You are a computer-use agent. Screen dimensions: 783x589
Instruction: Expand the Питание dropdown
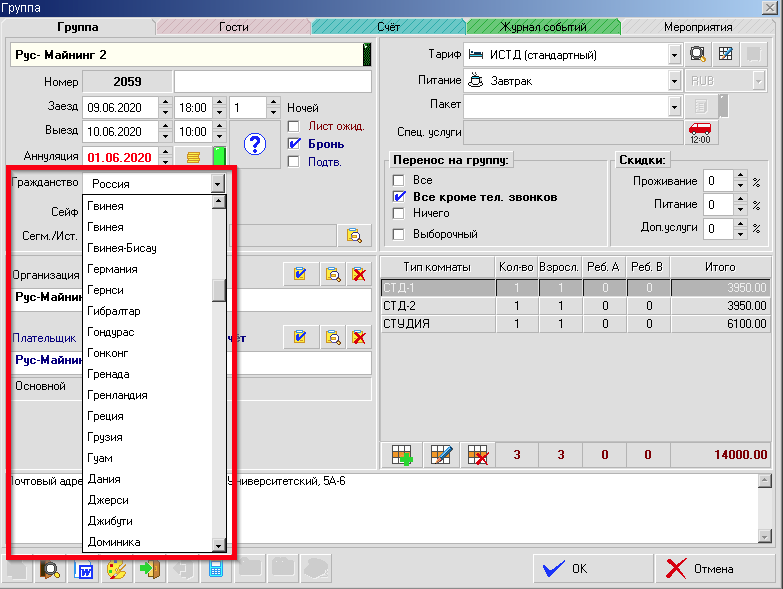pos(673,80)
